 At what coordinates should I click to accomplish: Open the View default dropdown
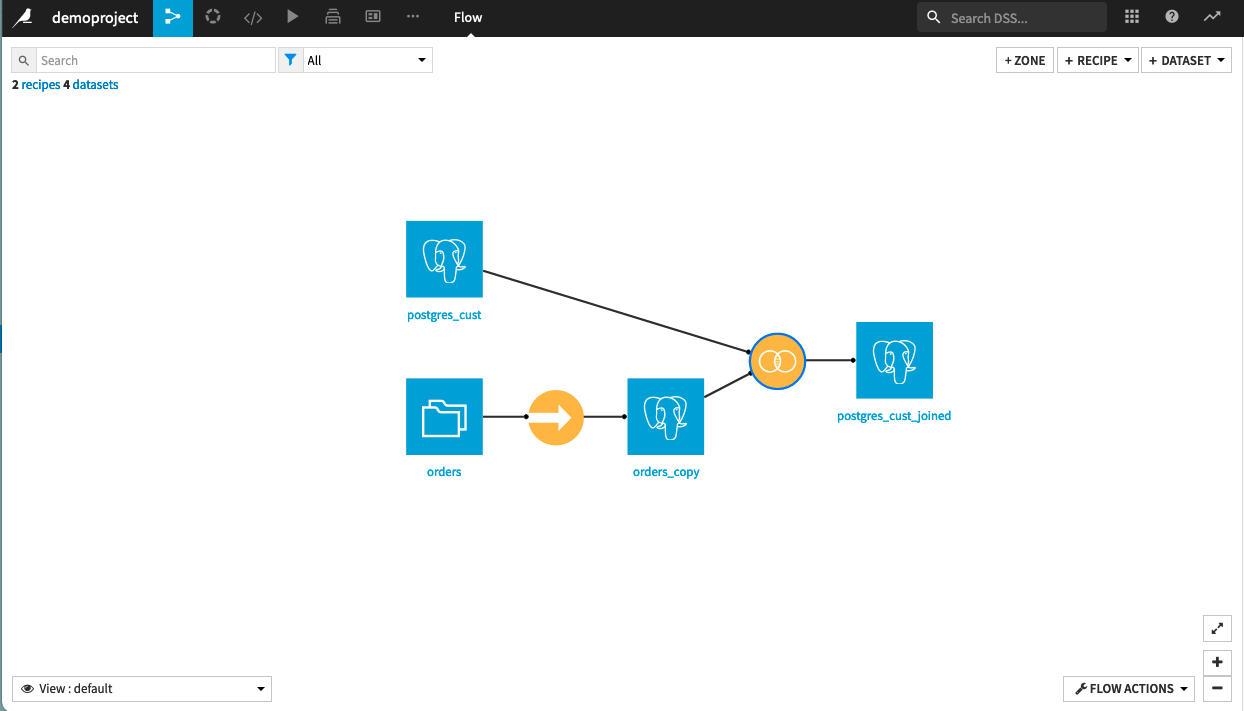click(x=141, y=688)
